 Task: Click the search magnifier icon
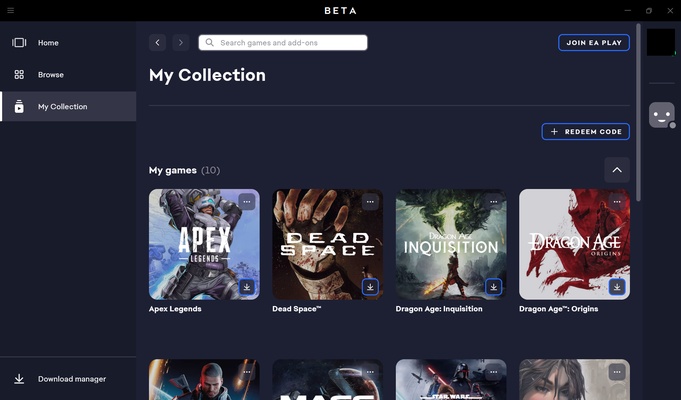(209, 43)
